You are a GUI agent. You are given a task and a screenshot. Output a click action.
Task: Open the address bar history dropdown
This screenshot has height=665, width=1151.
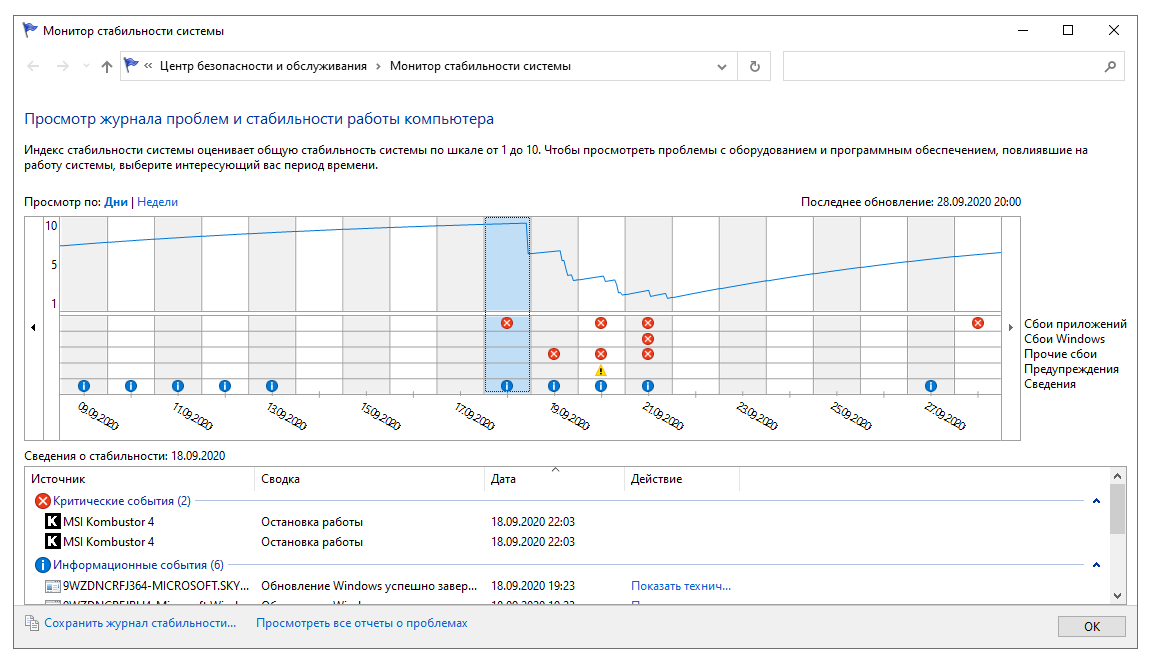coord(722,67)
